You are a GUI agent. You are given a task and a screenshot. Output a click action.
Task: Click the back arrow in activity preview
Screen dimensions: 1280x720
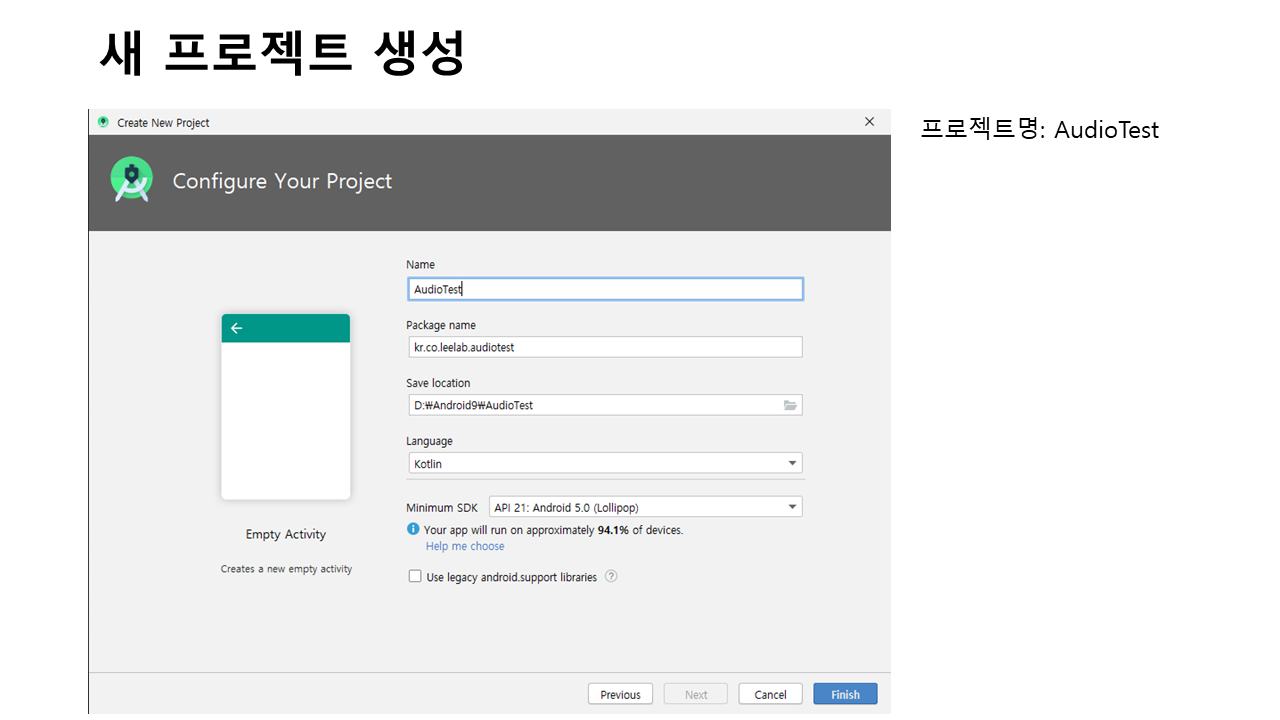(236, 328)
